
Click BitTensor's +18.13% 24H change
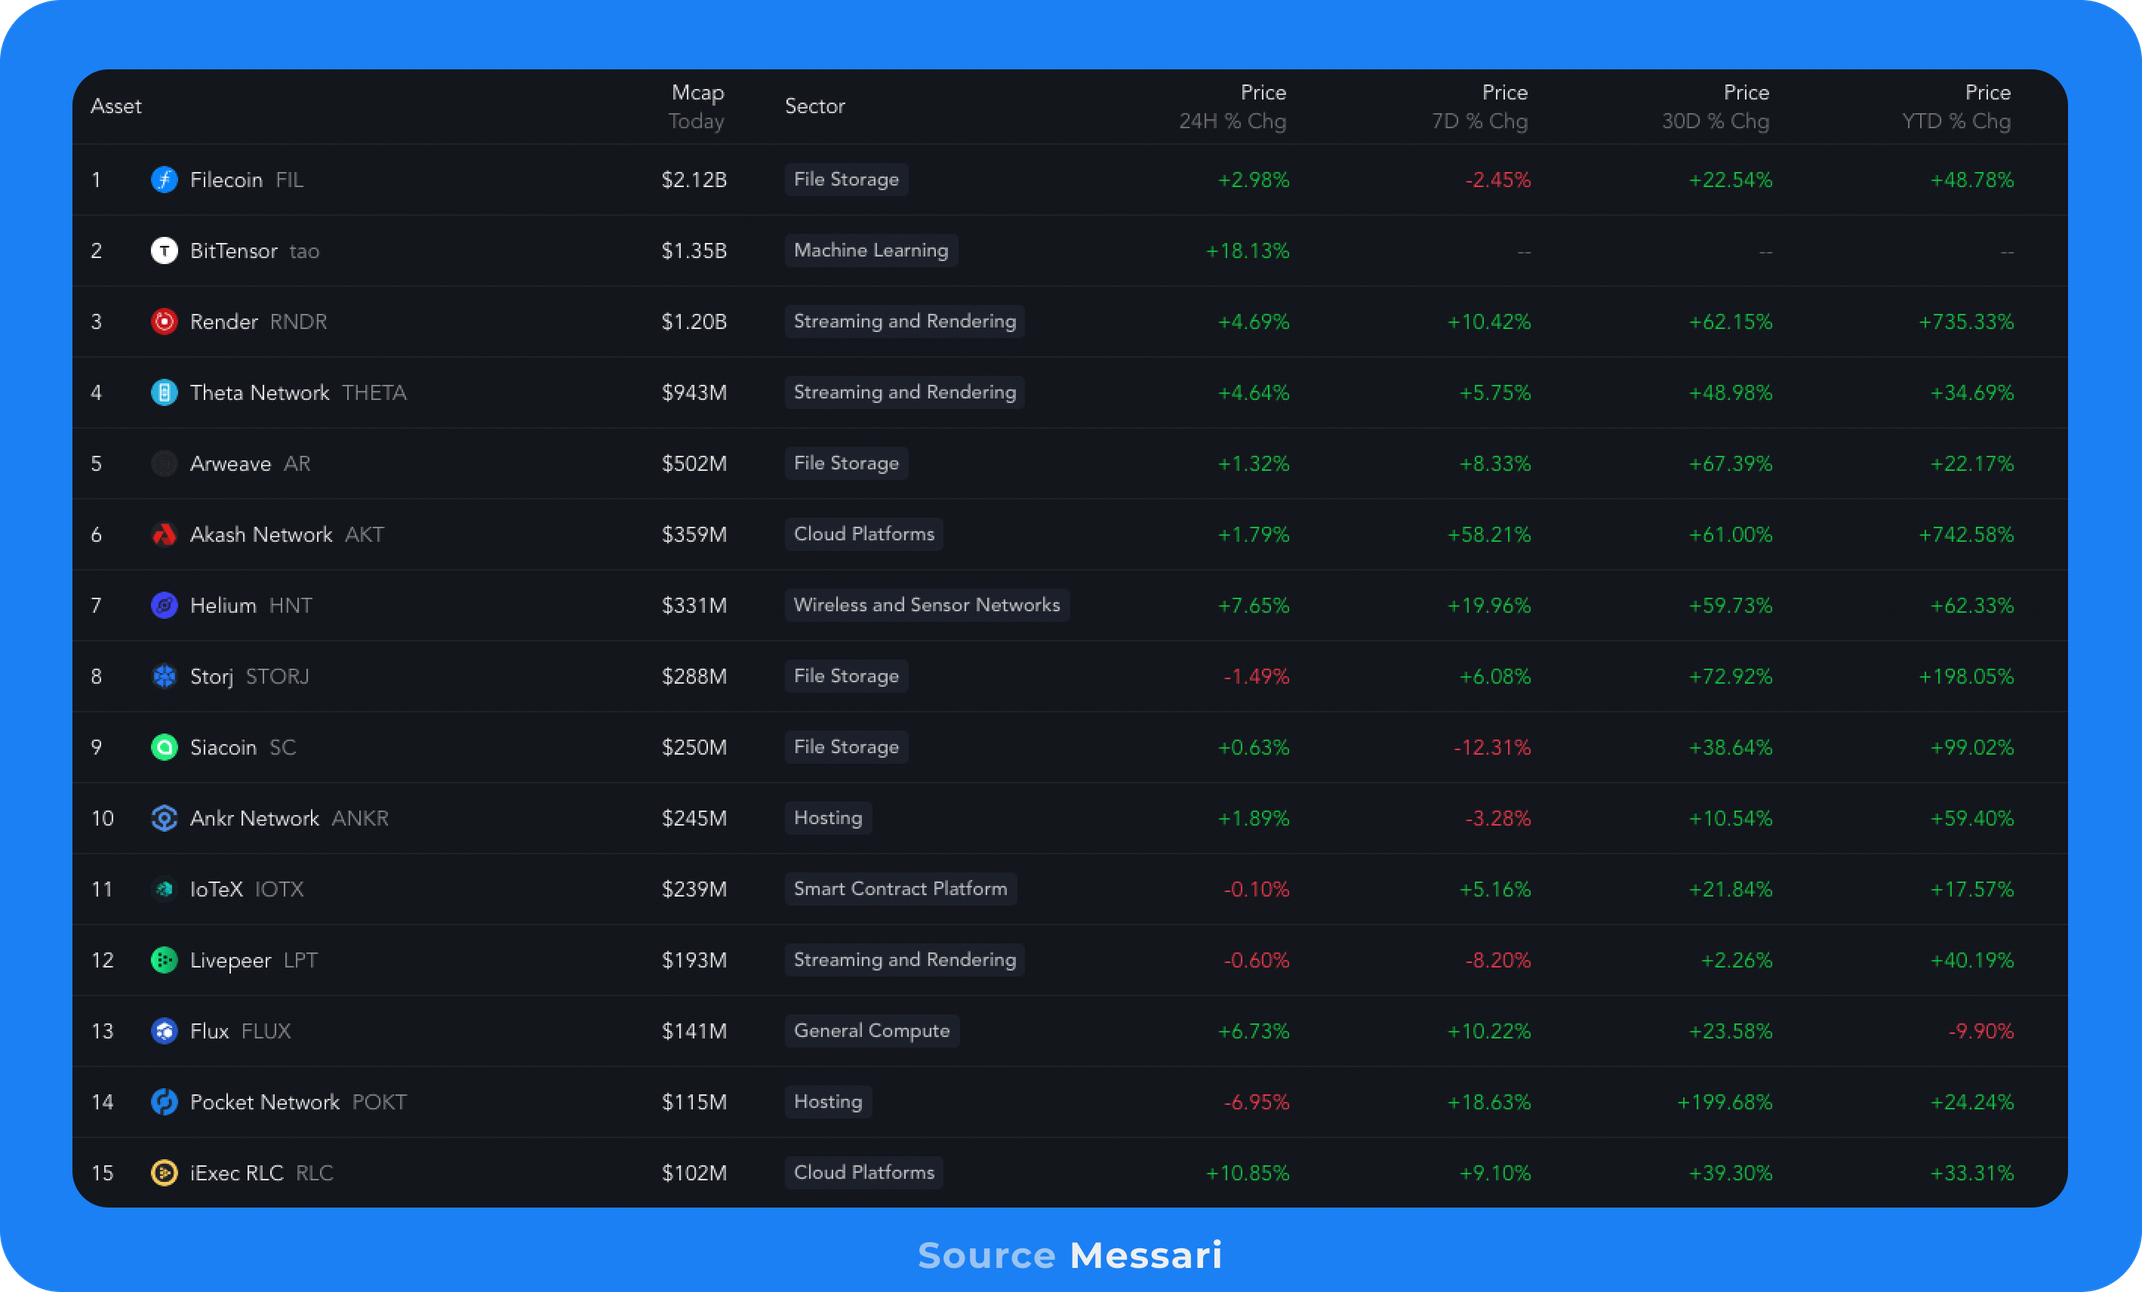pyautogui.click(x=1247, y=251)
